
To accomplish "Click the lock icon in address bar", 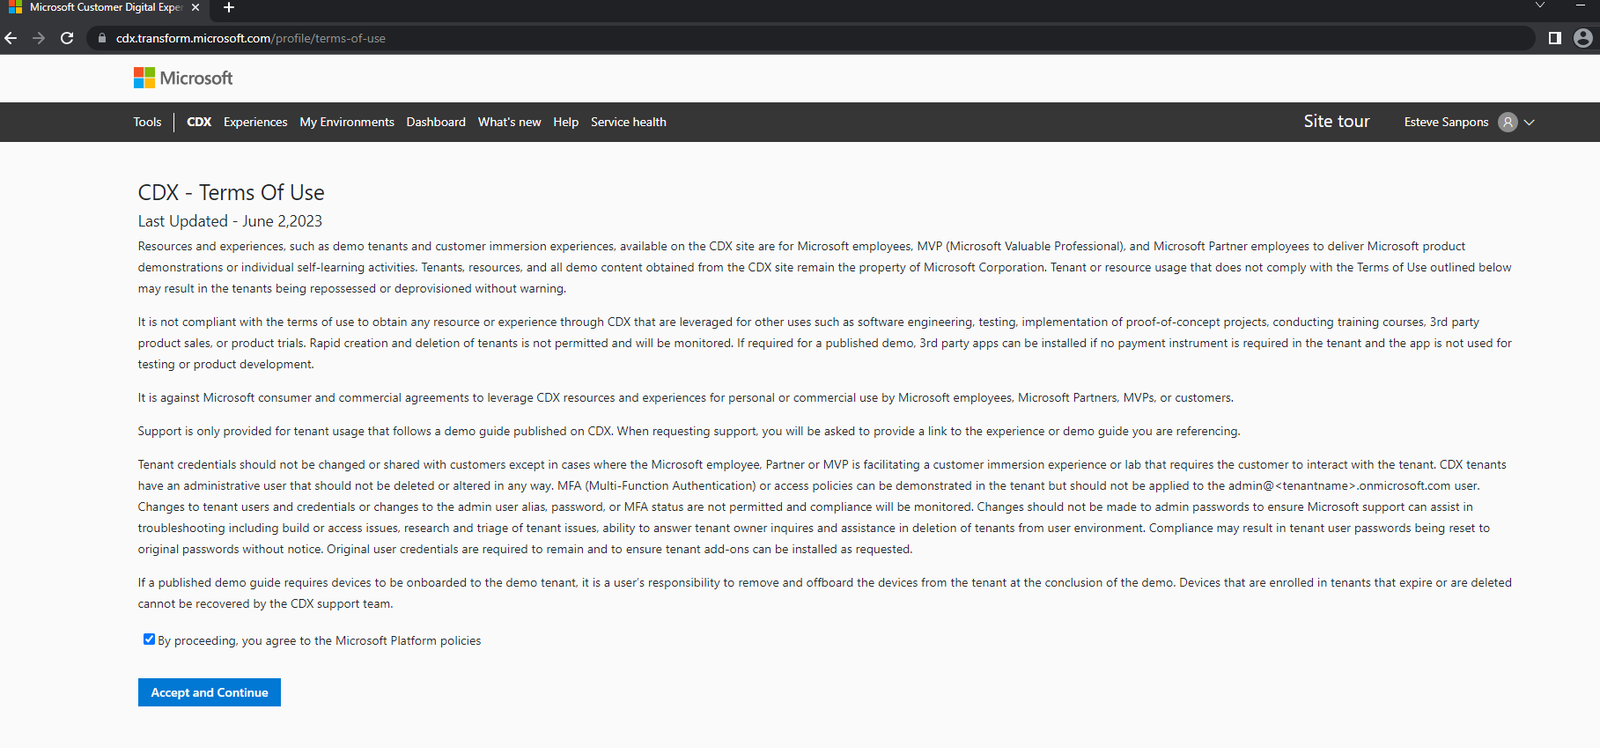I will point(102,38).
